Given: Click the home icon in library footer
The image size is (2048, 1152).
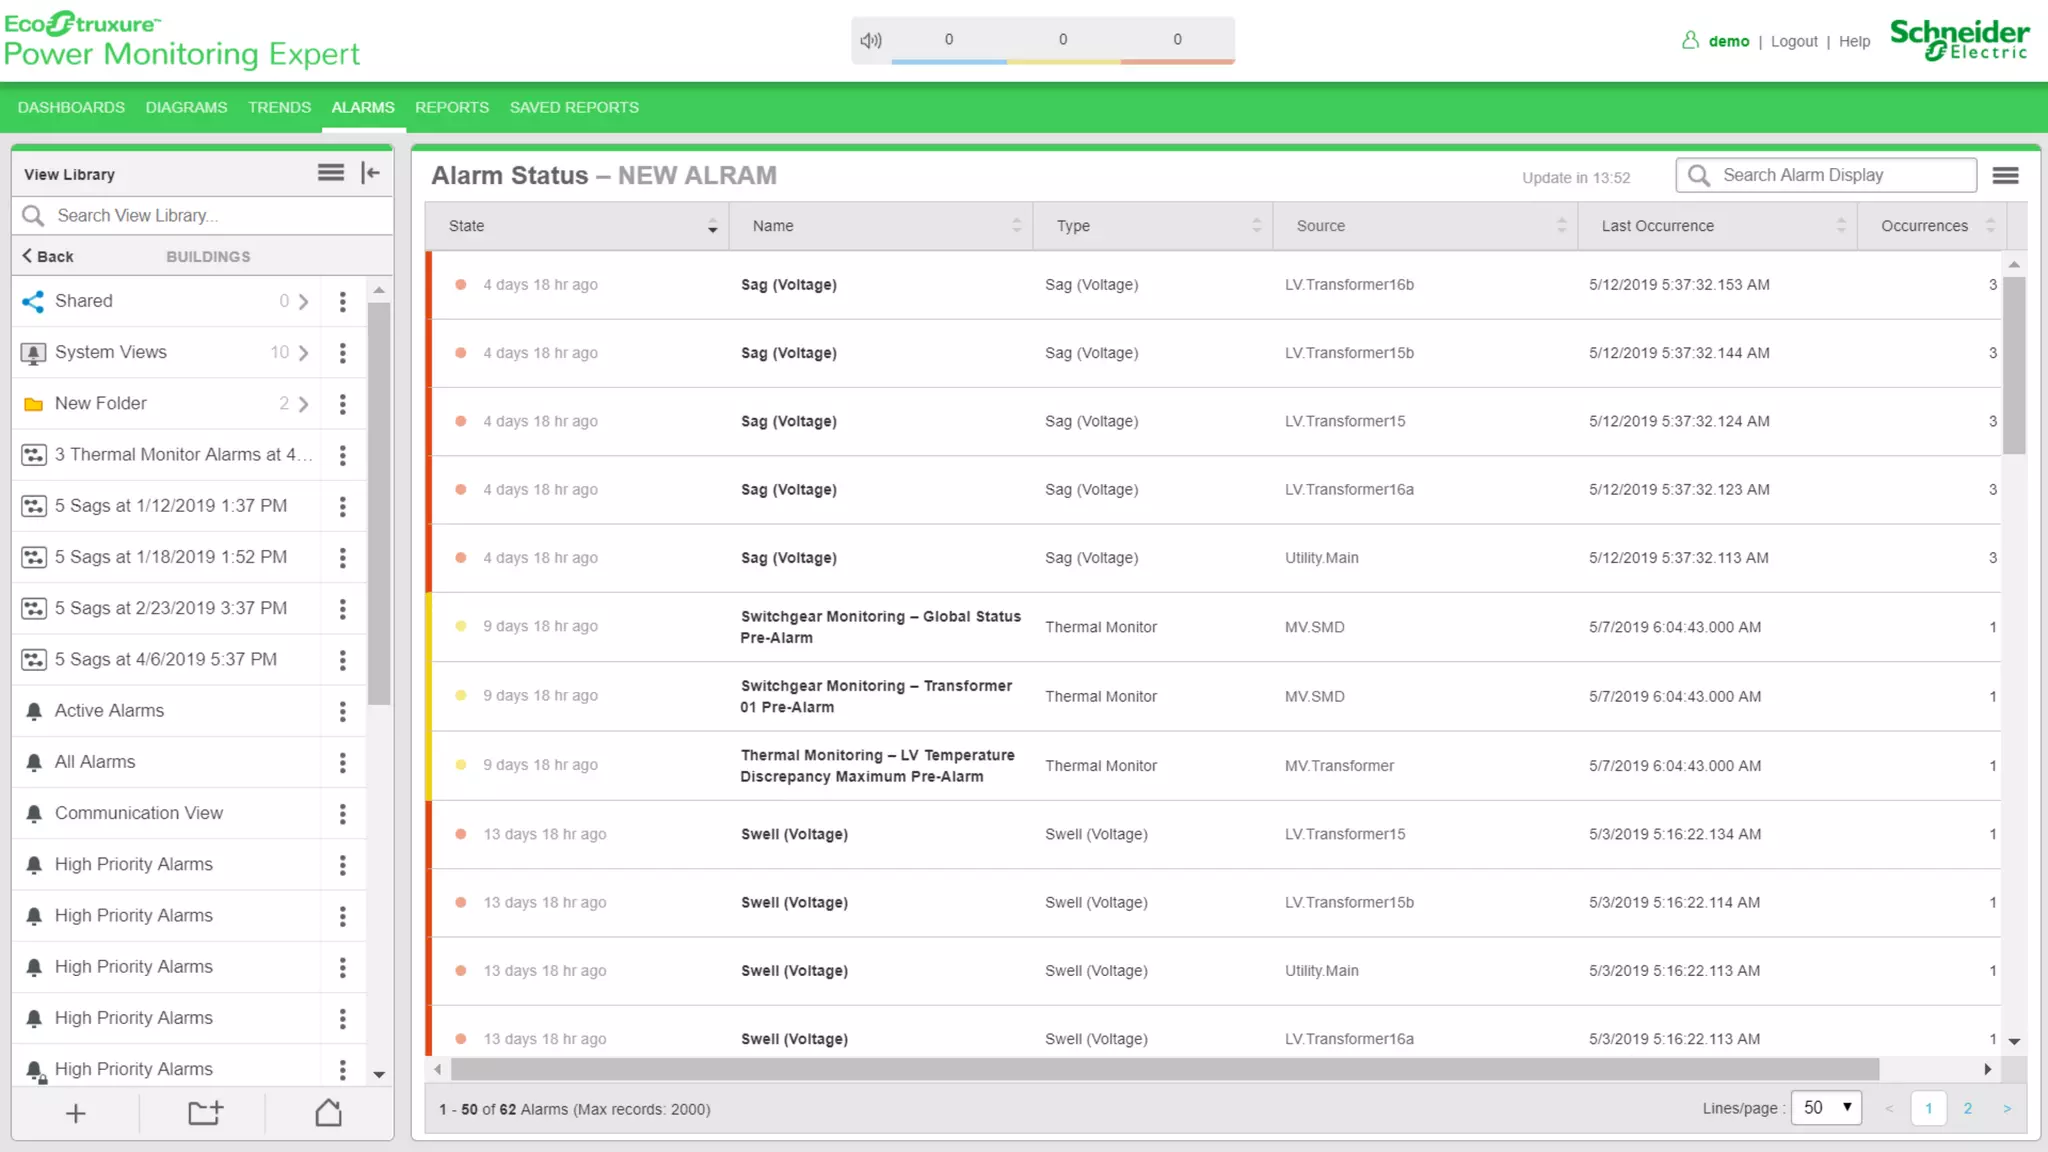Looking at the screenshot, I should coord(328,1113).
